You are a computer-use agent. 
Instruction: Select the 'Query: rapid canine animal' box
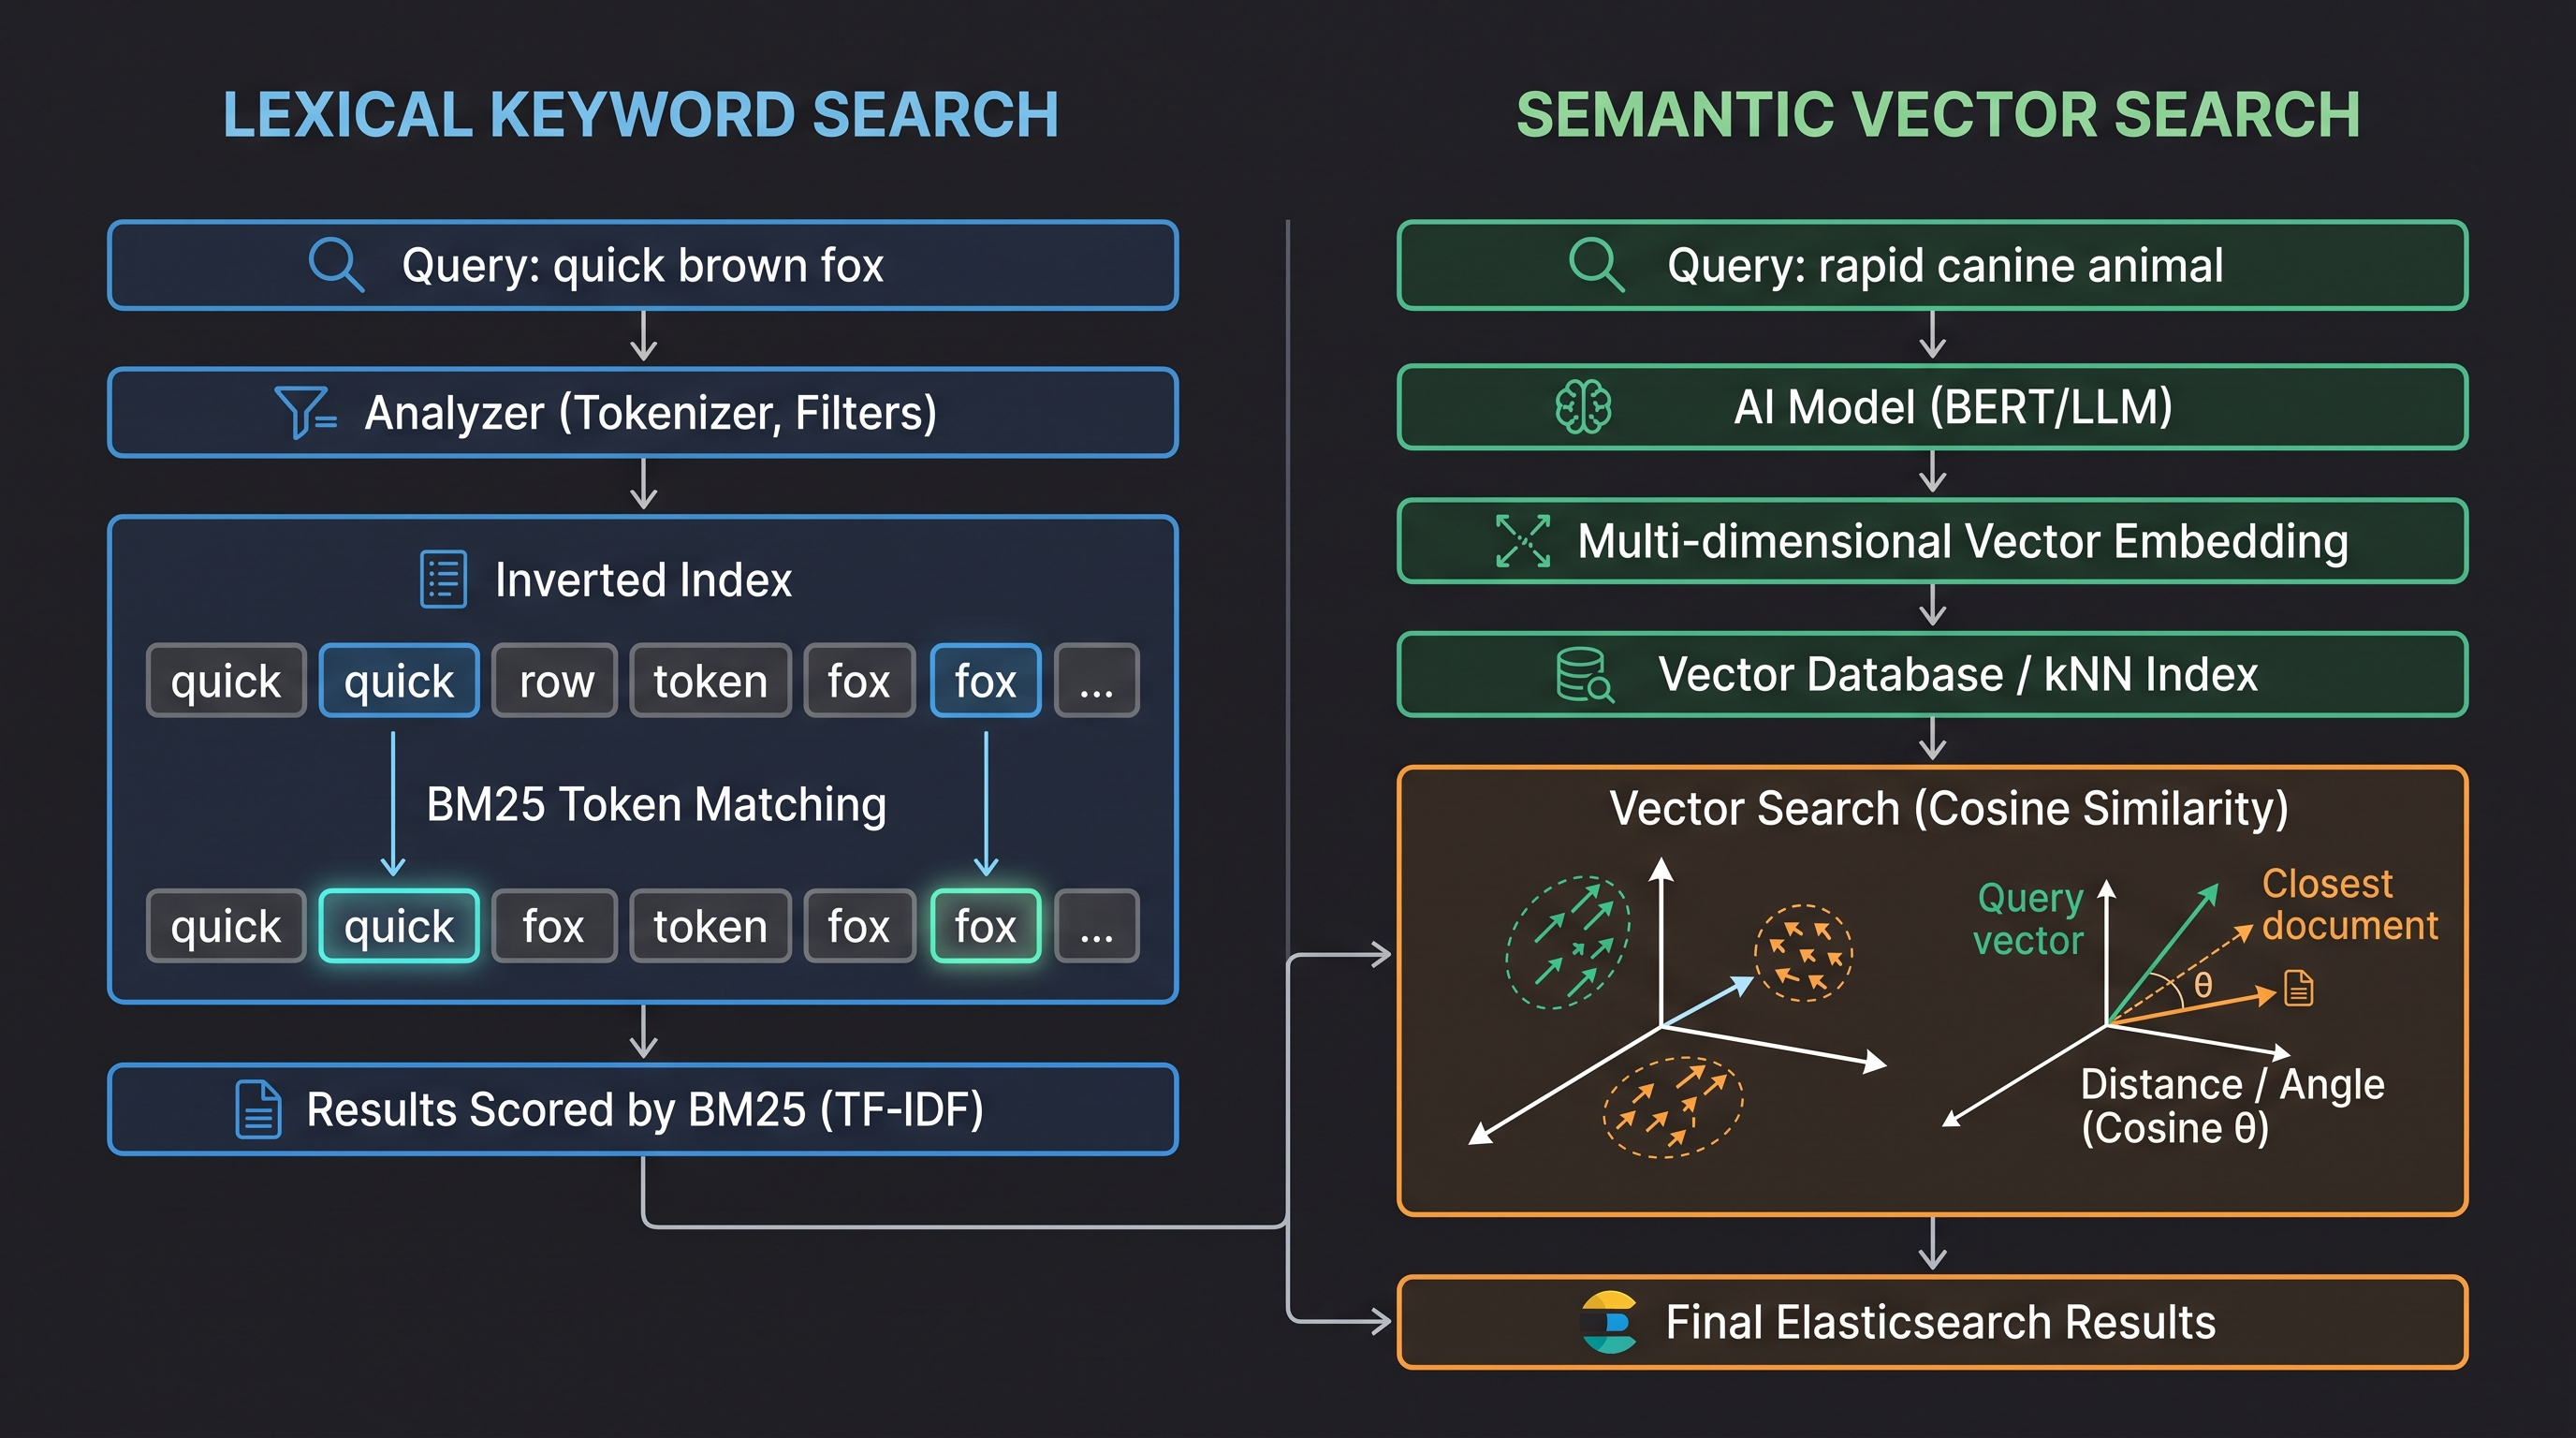coord(1932,265)
